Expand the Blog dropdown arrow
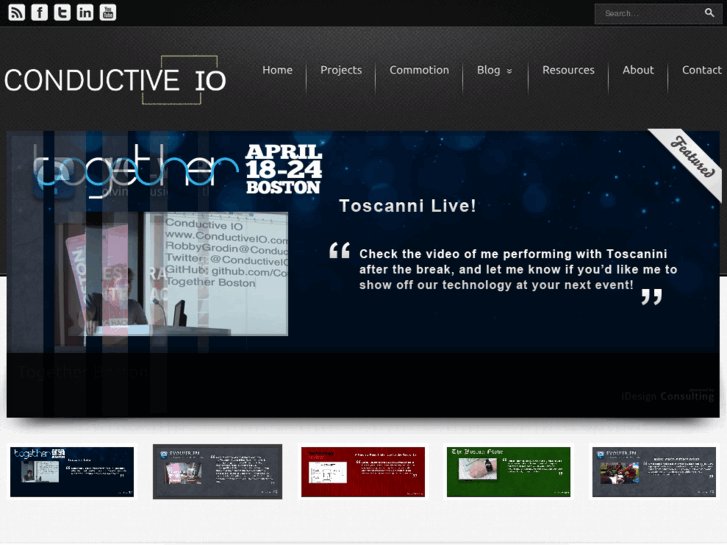The image size is (727, 545). click(509, 71)
